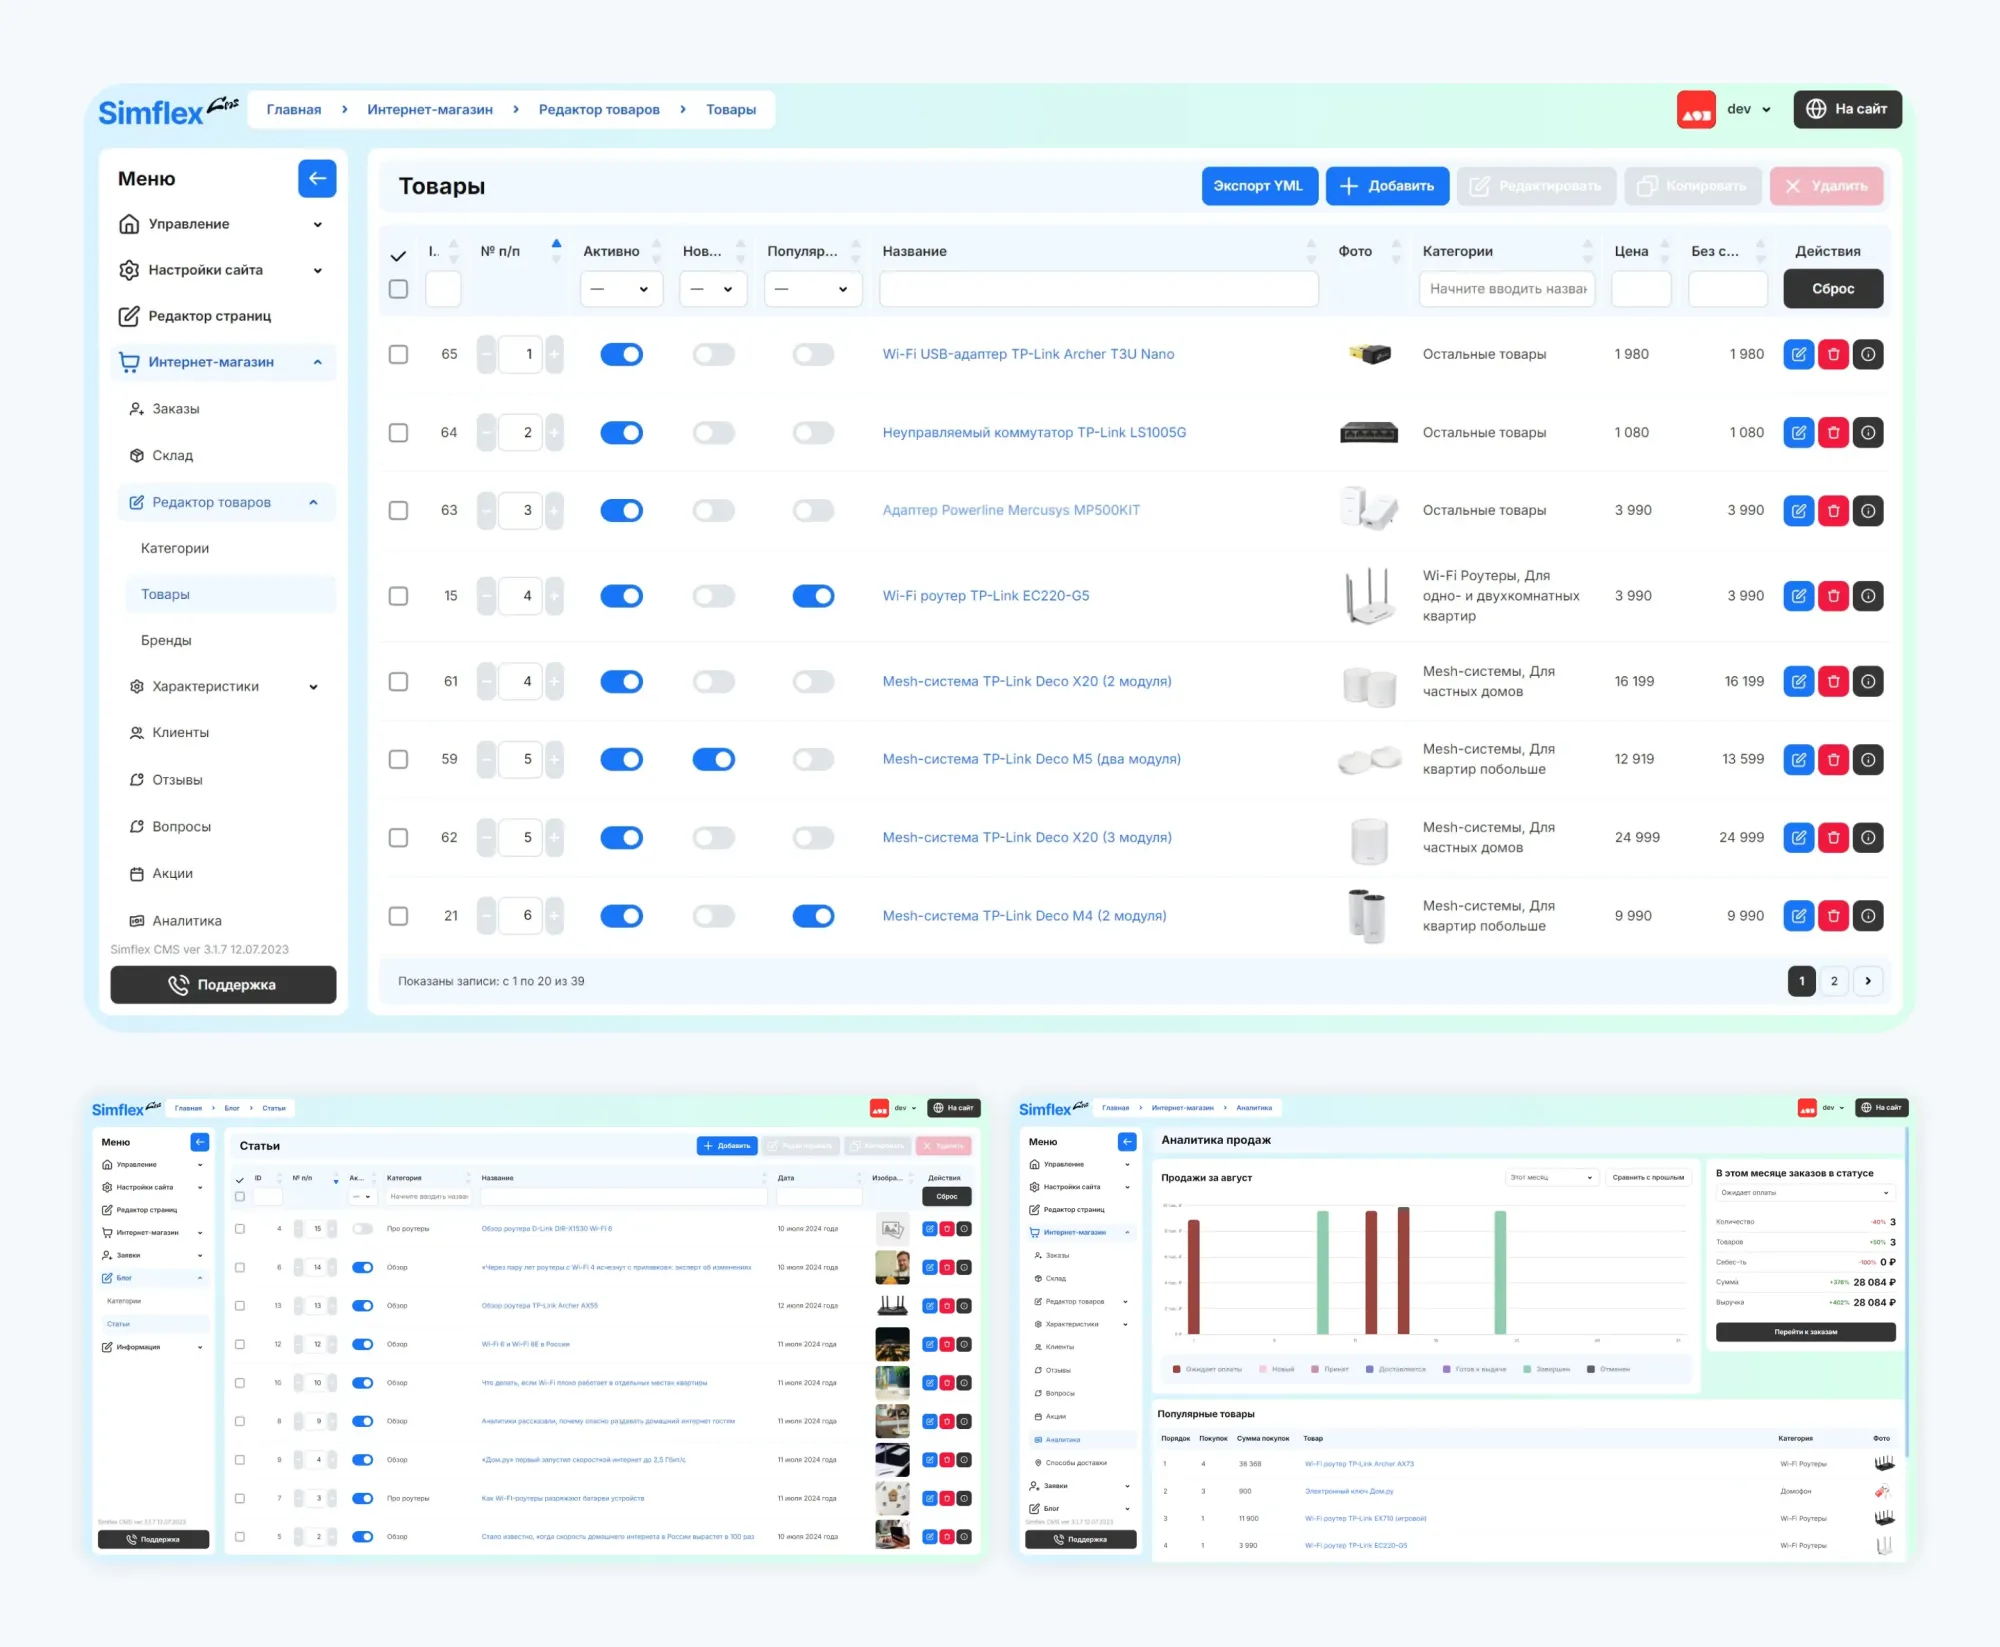Click the Акции calendar icon in the sidebar
The image size is (2000, 1647).
137,874
